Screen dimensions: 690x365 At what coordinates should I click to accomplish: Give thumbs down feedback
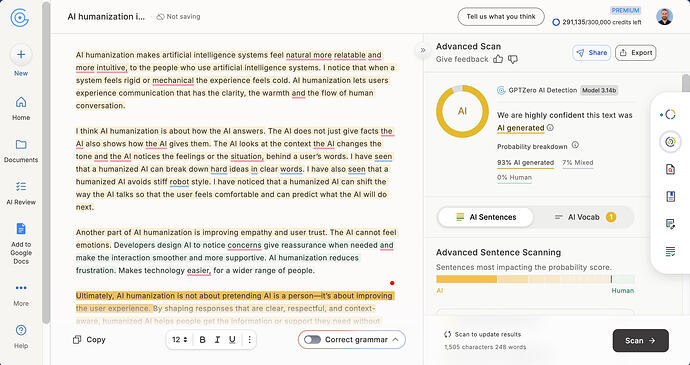513,59
